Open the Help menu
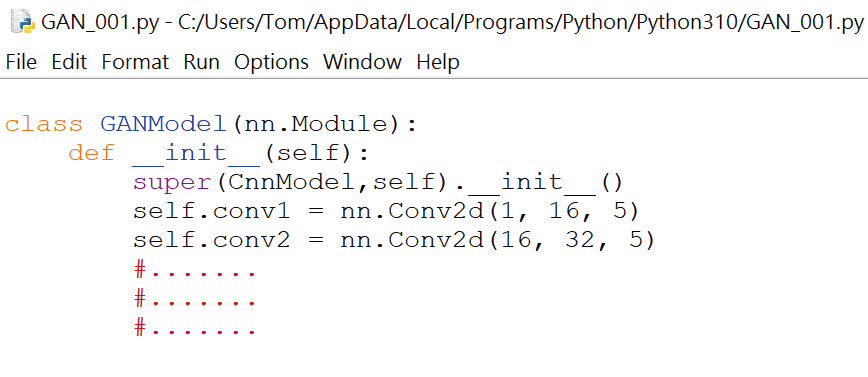 tap(438, 61)
